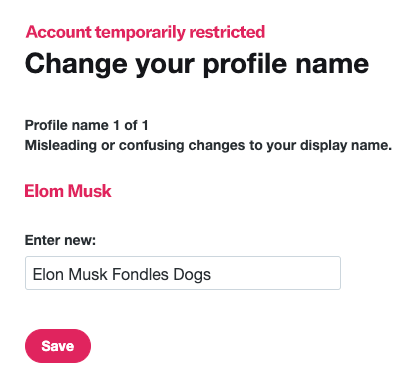Place cursor on 'Fondles' in text box

click(x=140, y=275)
